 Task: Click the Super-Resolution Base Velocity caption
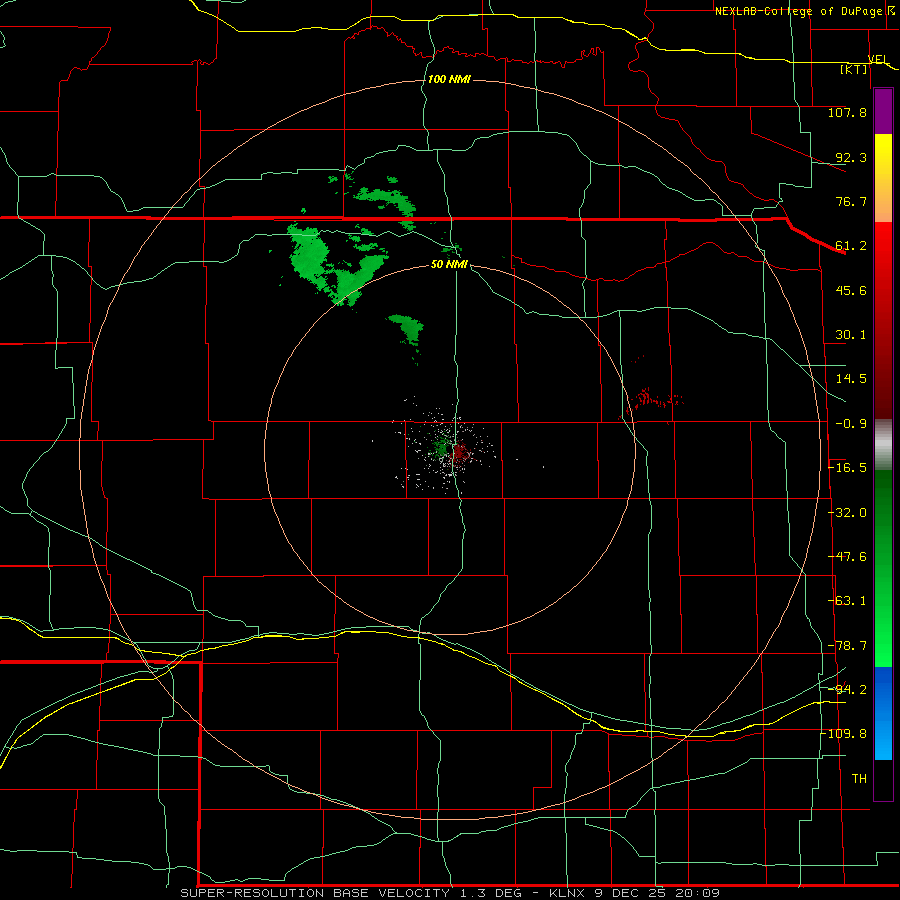pyautogui.click(x=449, y=893)
